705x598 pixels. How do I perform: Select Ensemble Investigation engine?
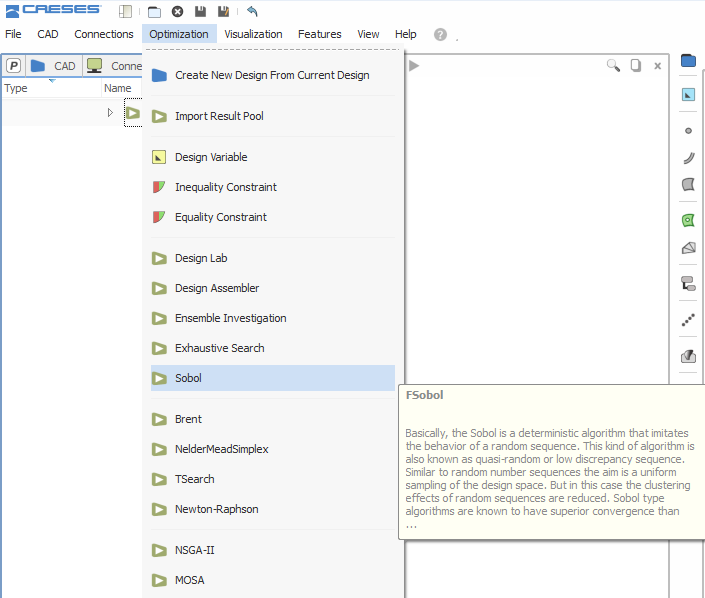[273, 318]
